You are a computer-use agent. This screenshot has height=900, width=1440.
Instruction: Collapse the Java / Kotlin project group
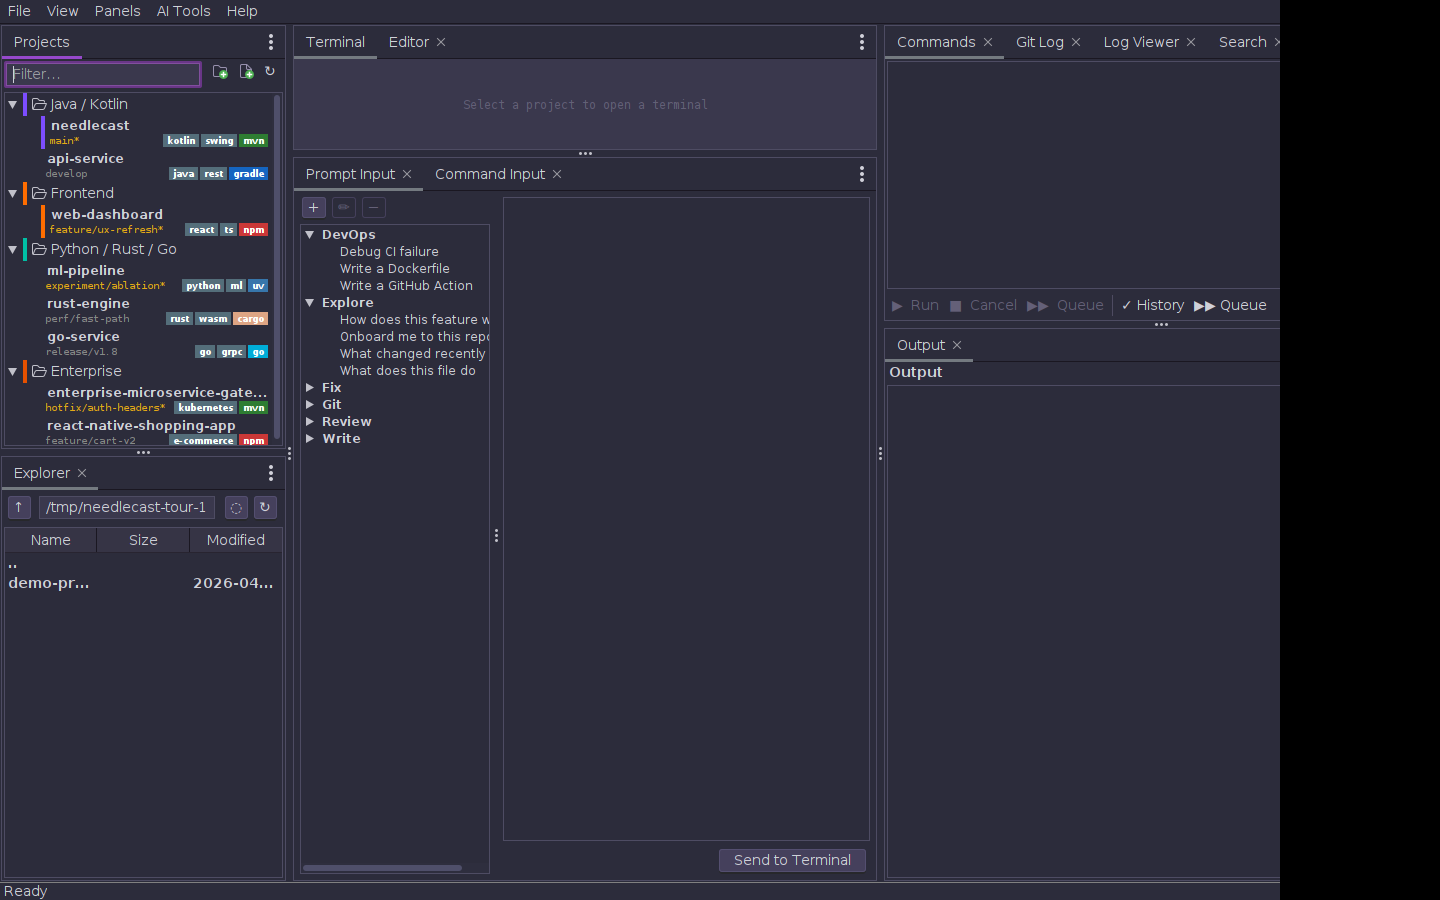[x=13, y=104]
